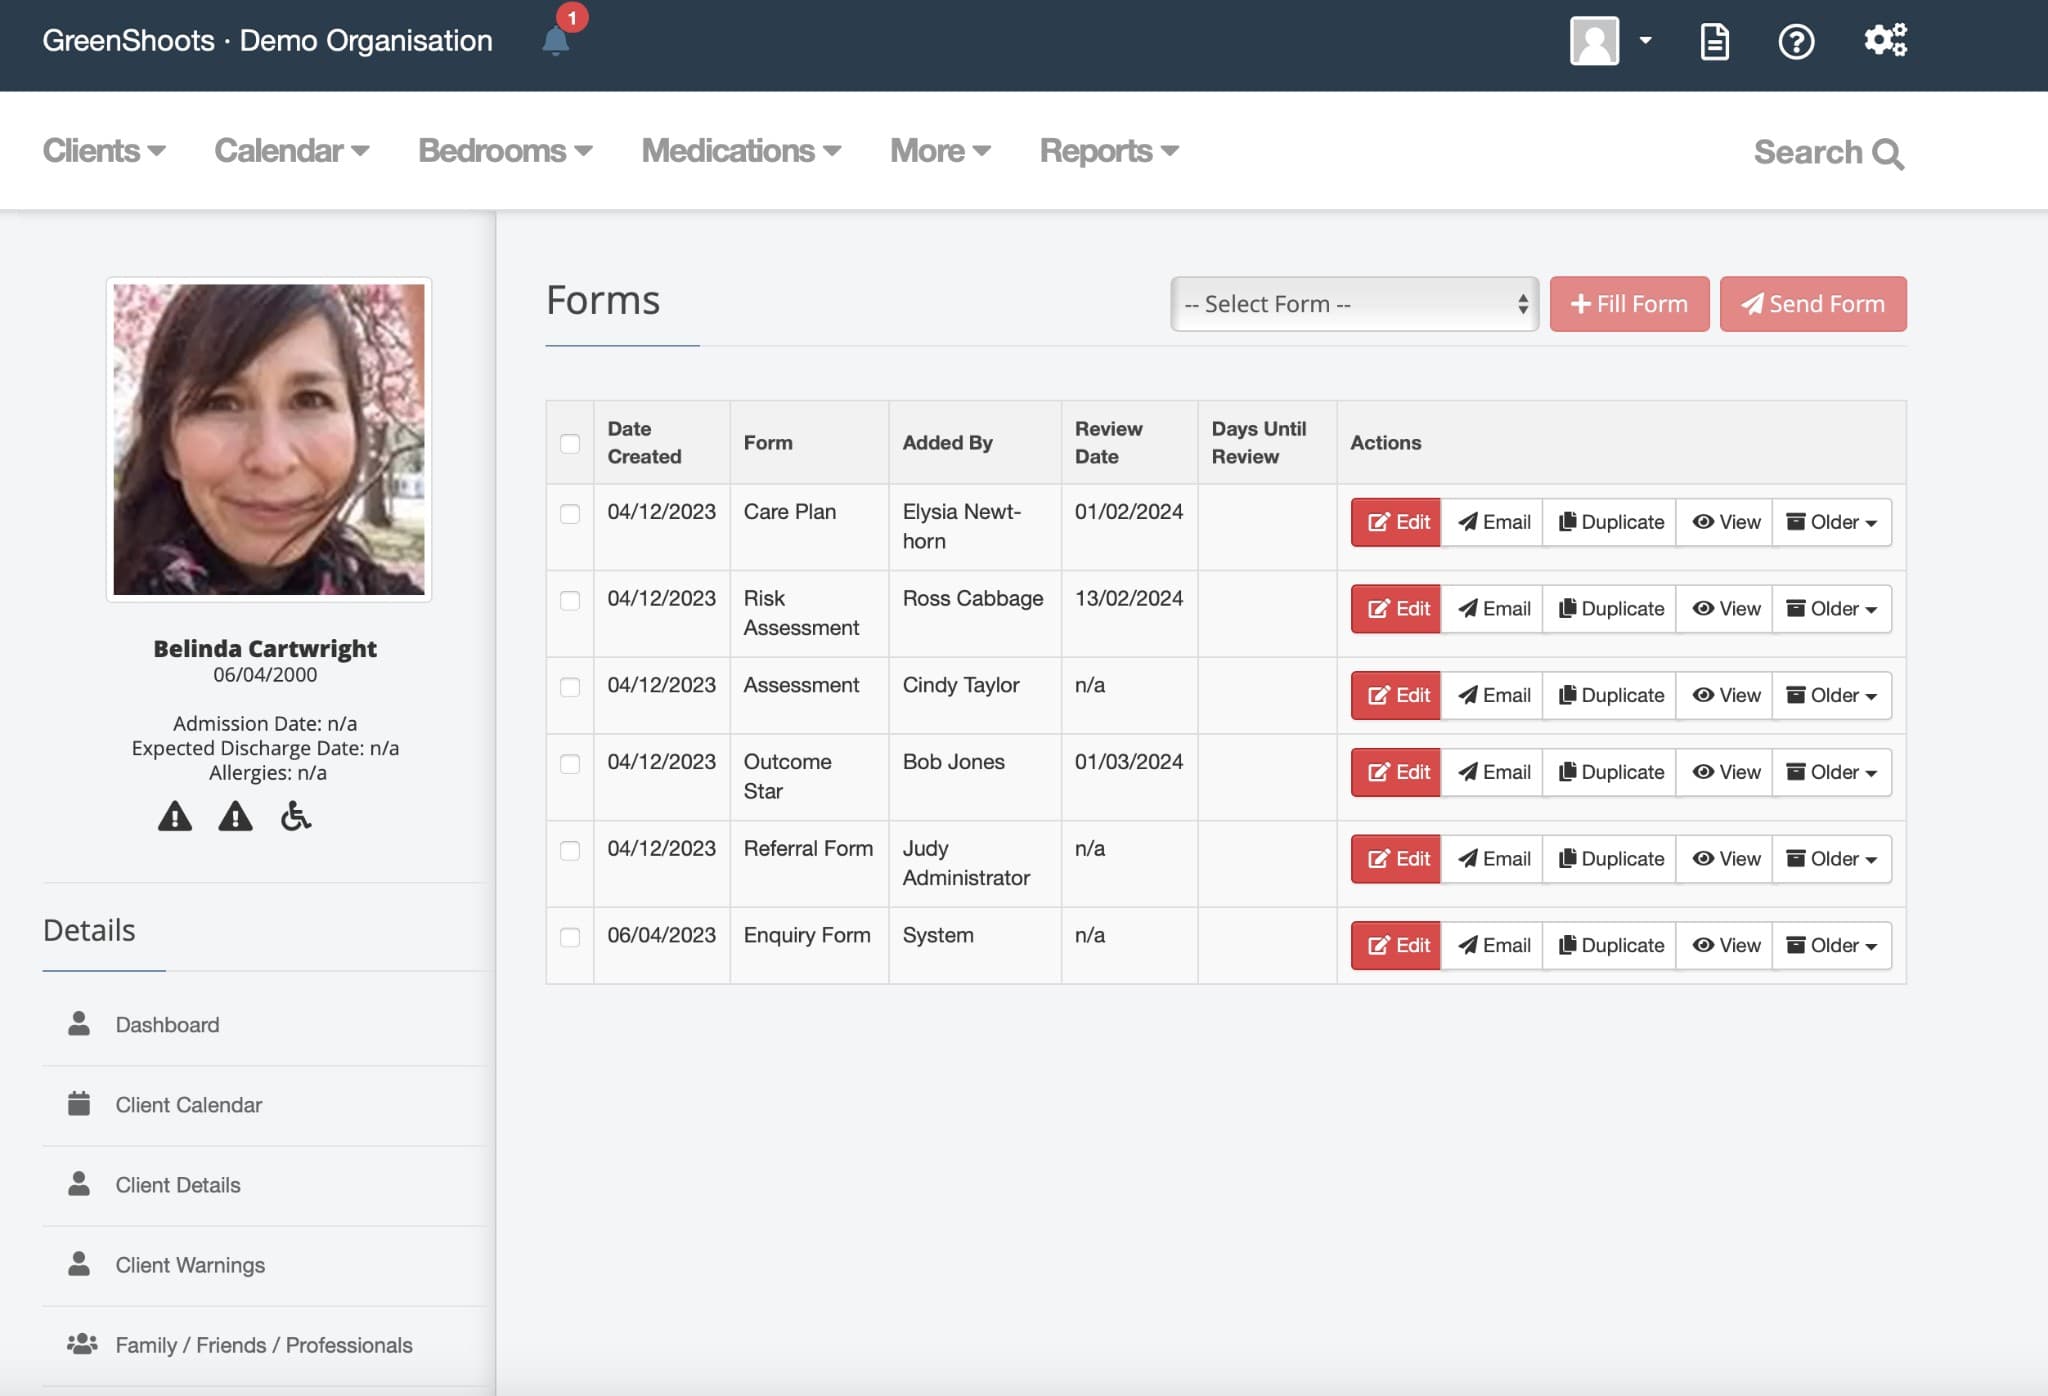2048x1396 pixels.
Task: Click the first warning triangle icon
Action: (x=175, y=816)
